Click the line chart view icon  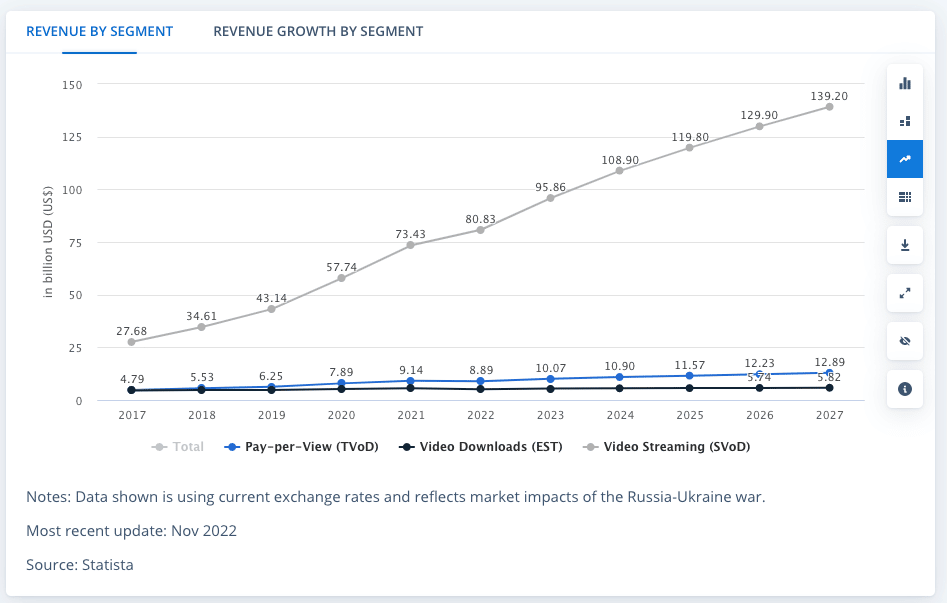[x=904, y=158]
